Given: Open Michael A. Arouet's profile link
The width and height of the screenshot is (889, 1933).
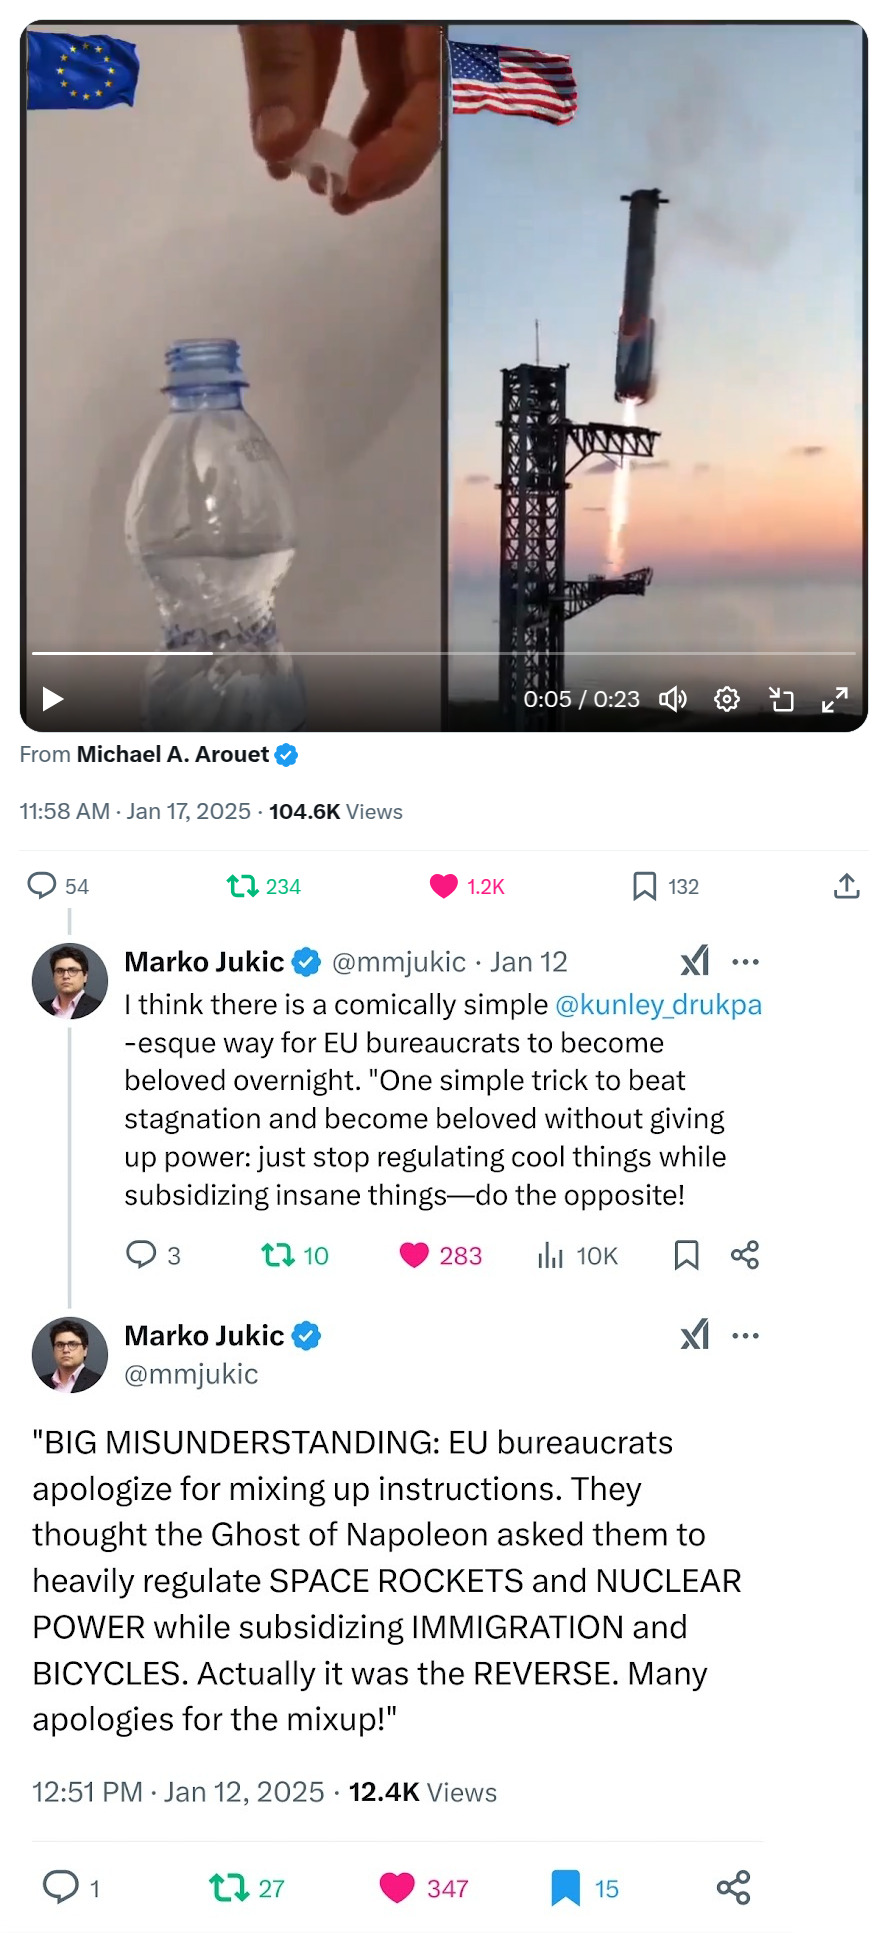Looking at the screenshot, I should point(173,754).
